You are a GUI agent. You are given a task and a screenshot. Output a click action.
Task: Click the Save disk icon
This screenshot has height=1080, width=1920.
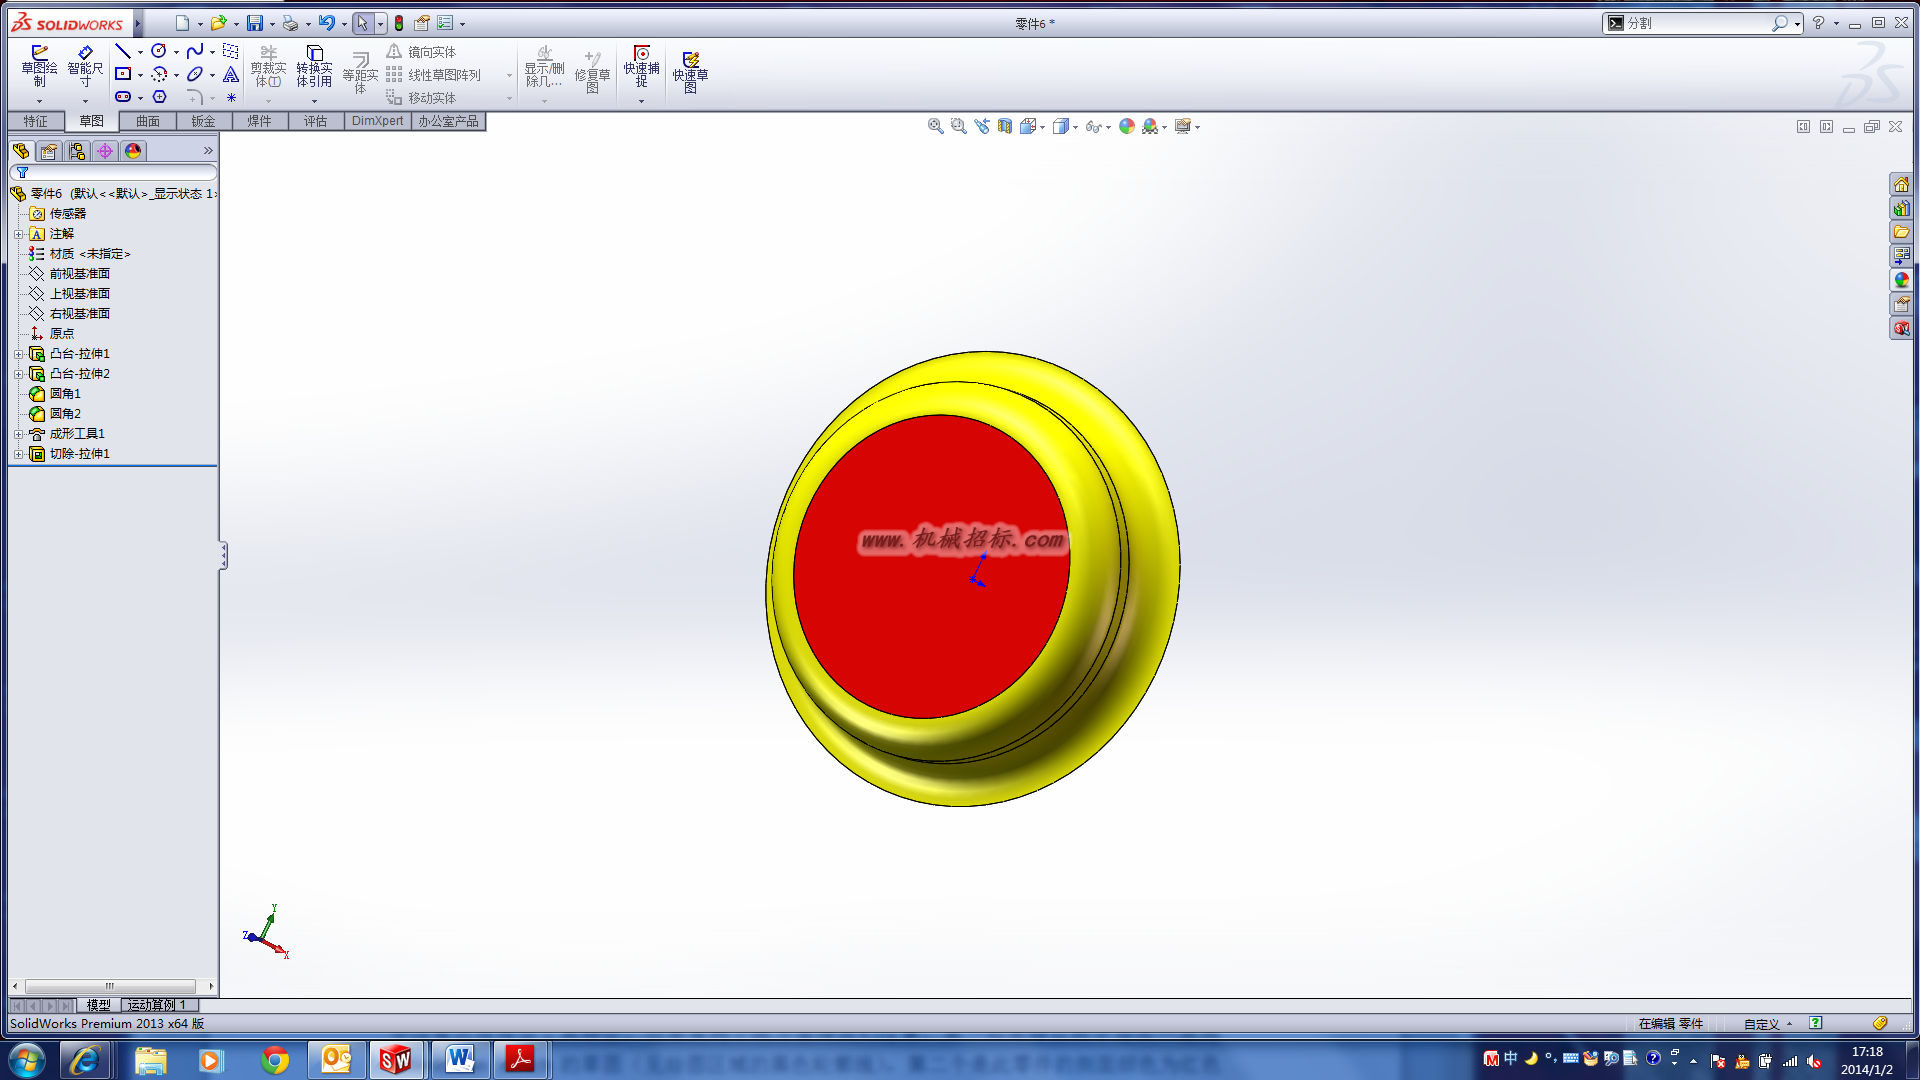coord(255,23)
